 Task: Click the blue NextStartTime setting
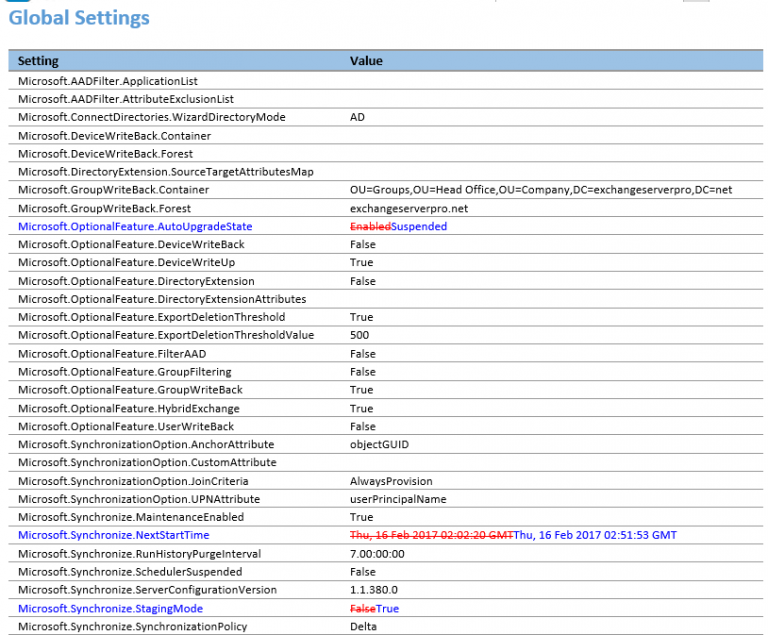coord(114,535)
